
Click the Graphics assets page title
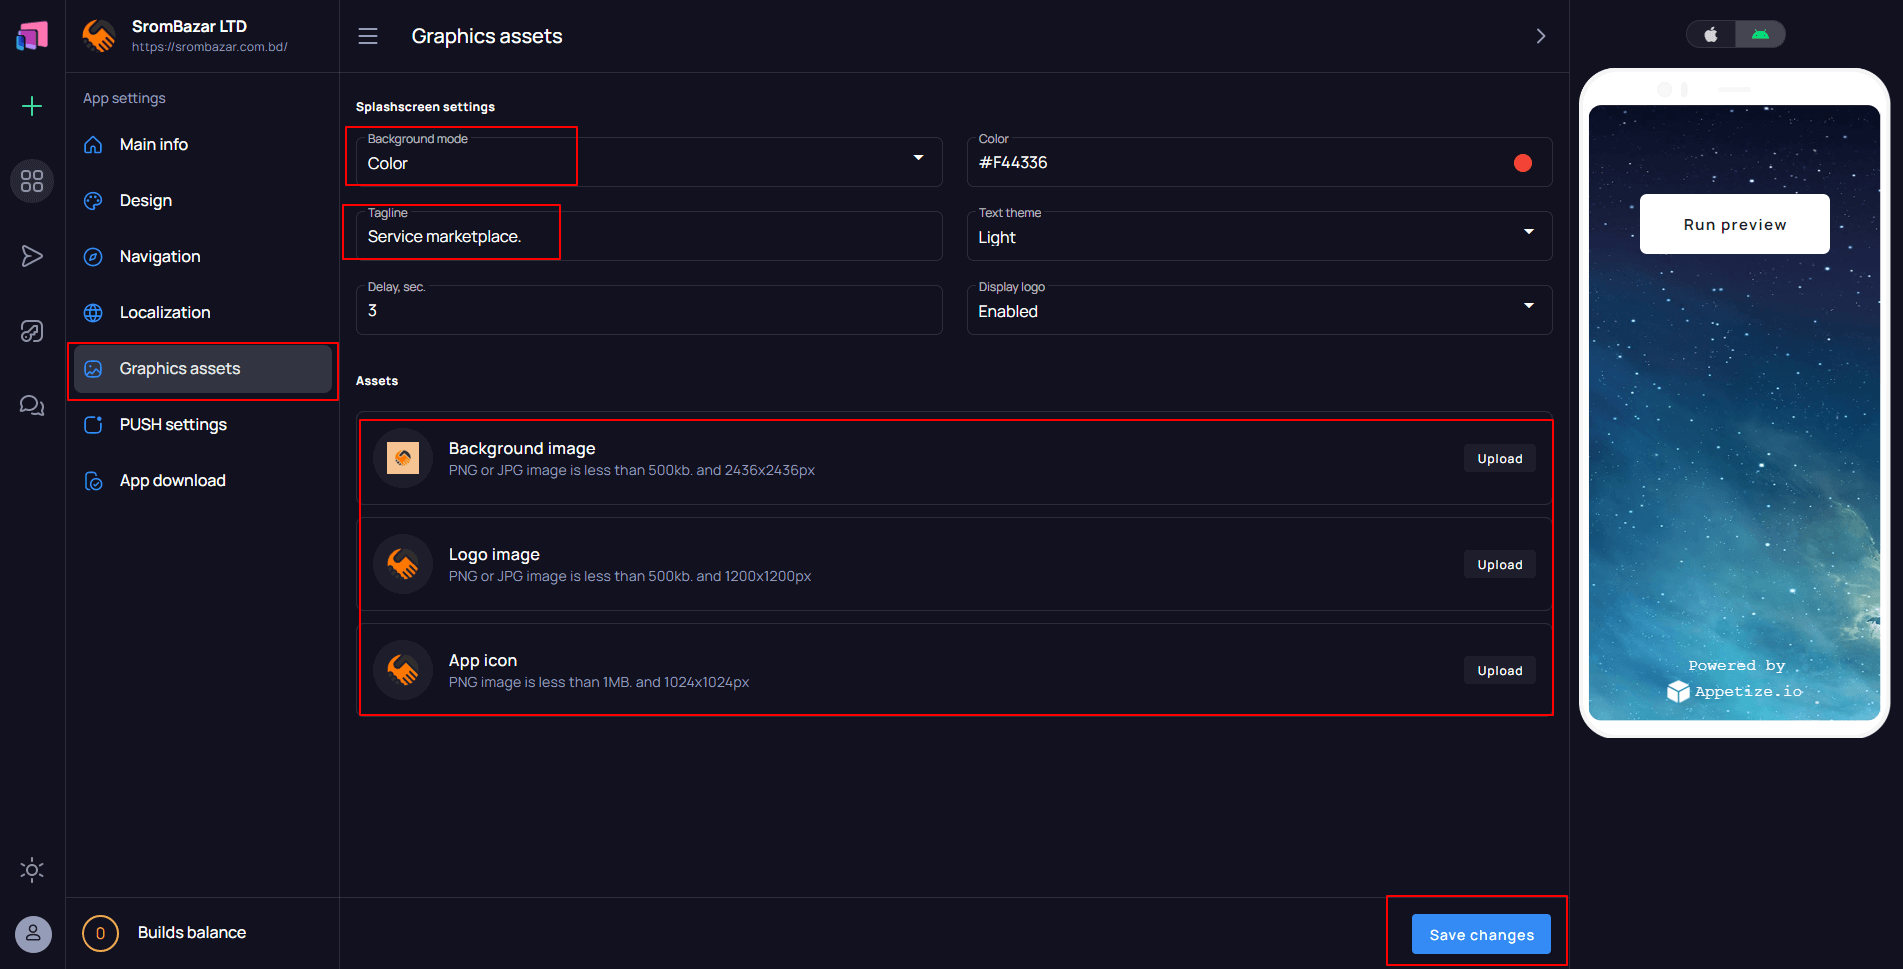(x=487, y=36)
